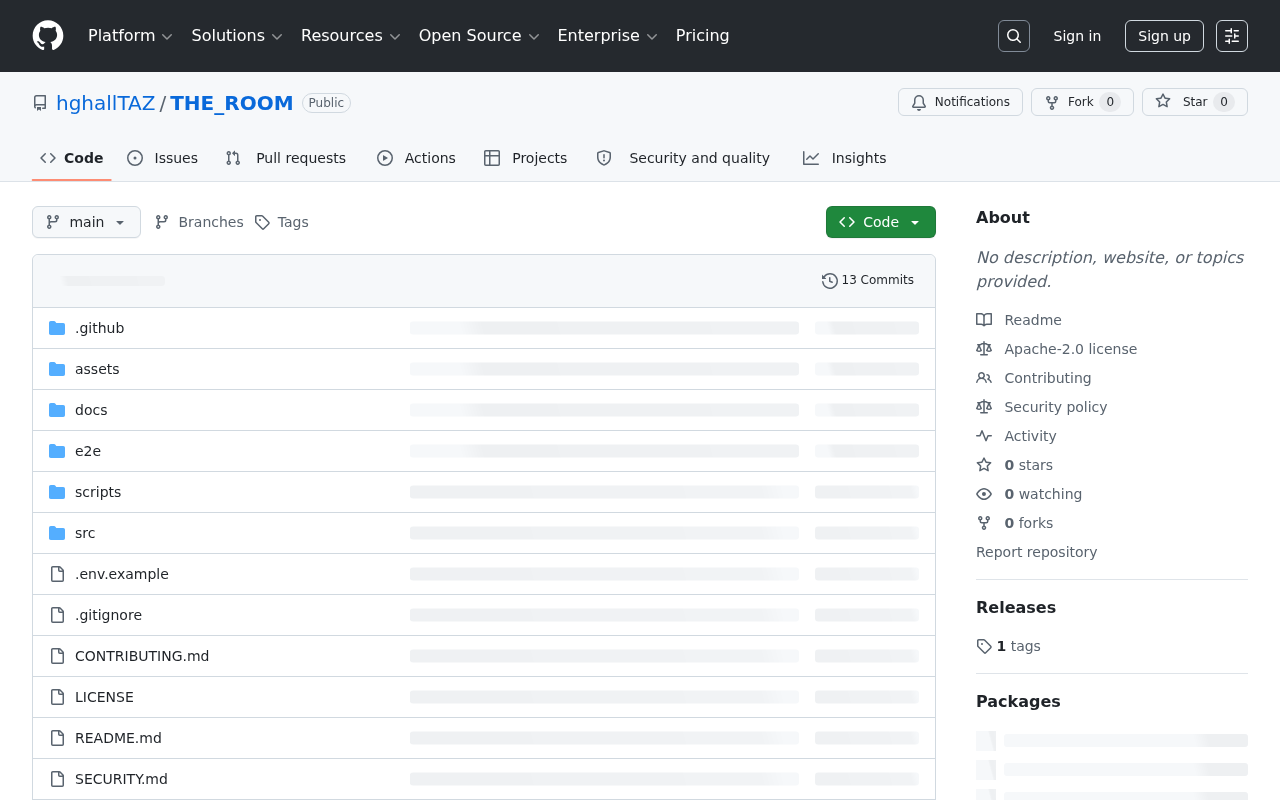Click the scripts folder icon
The width and height of the screenshot is (1280, 800).
(57, 492)
